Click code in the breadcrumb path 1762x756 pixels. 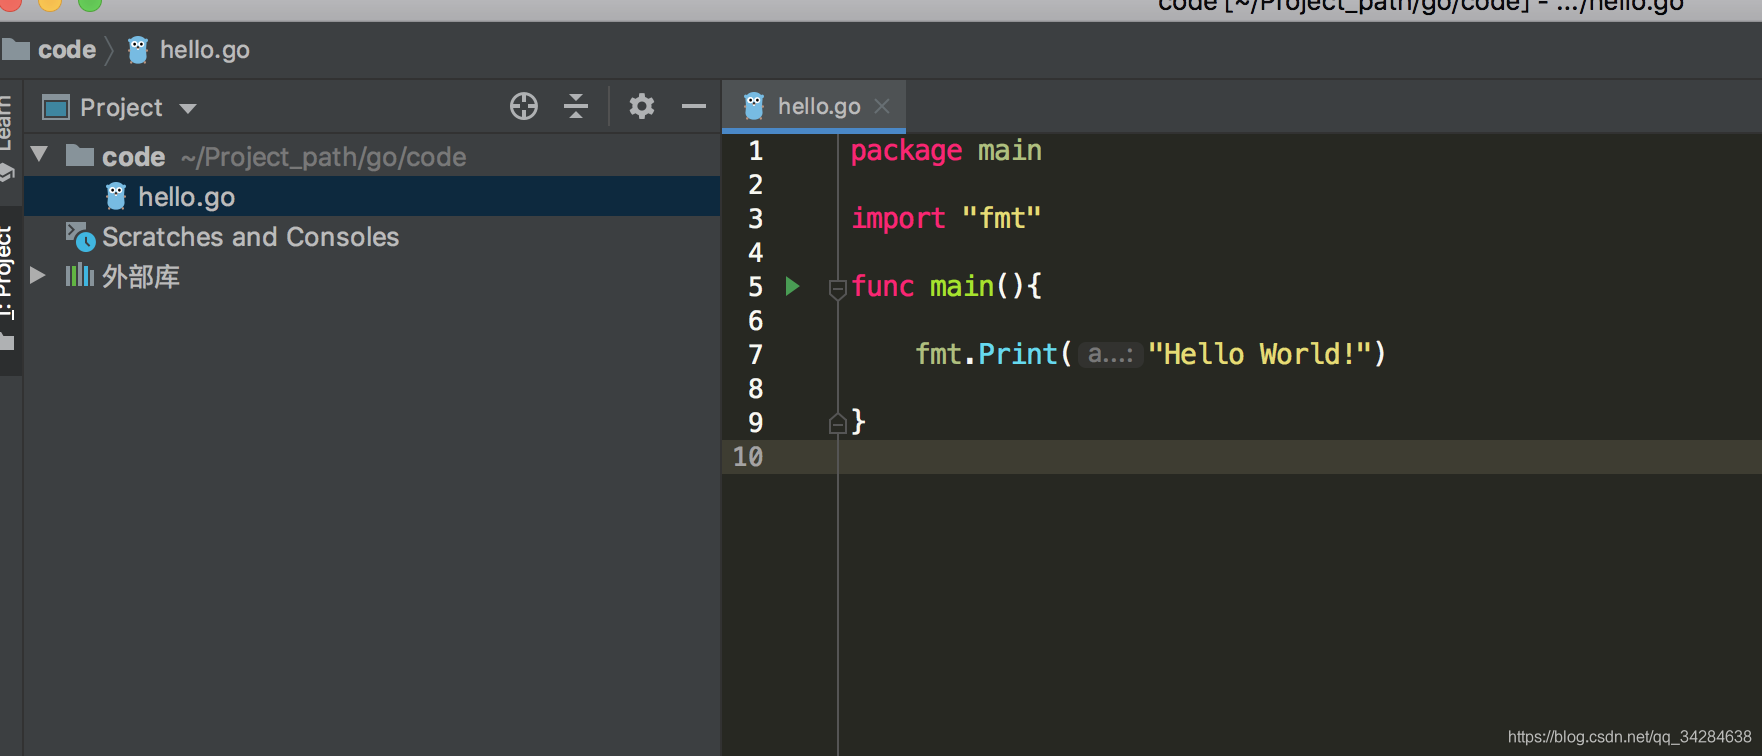click(x=67, y=50)
